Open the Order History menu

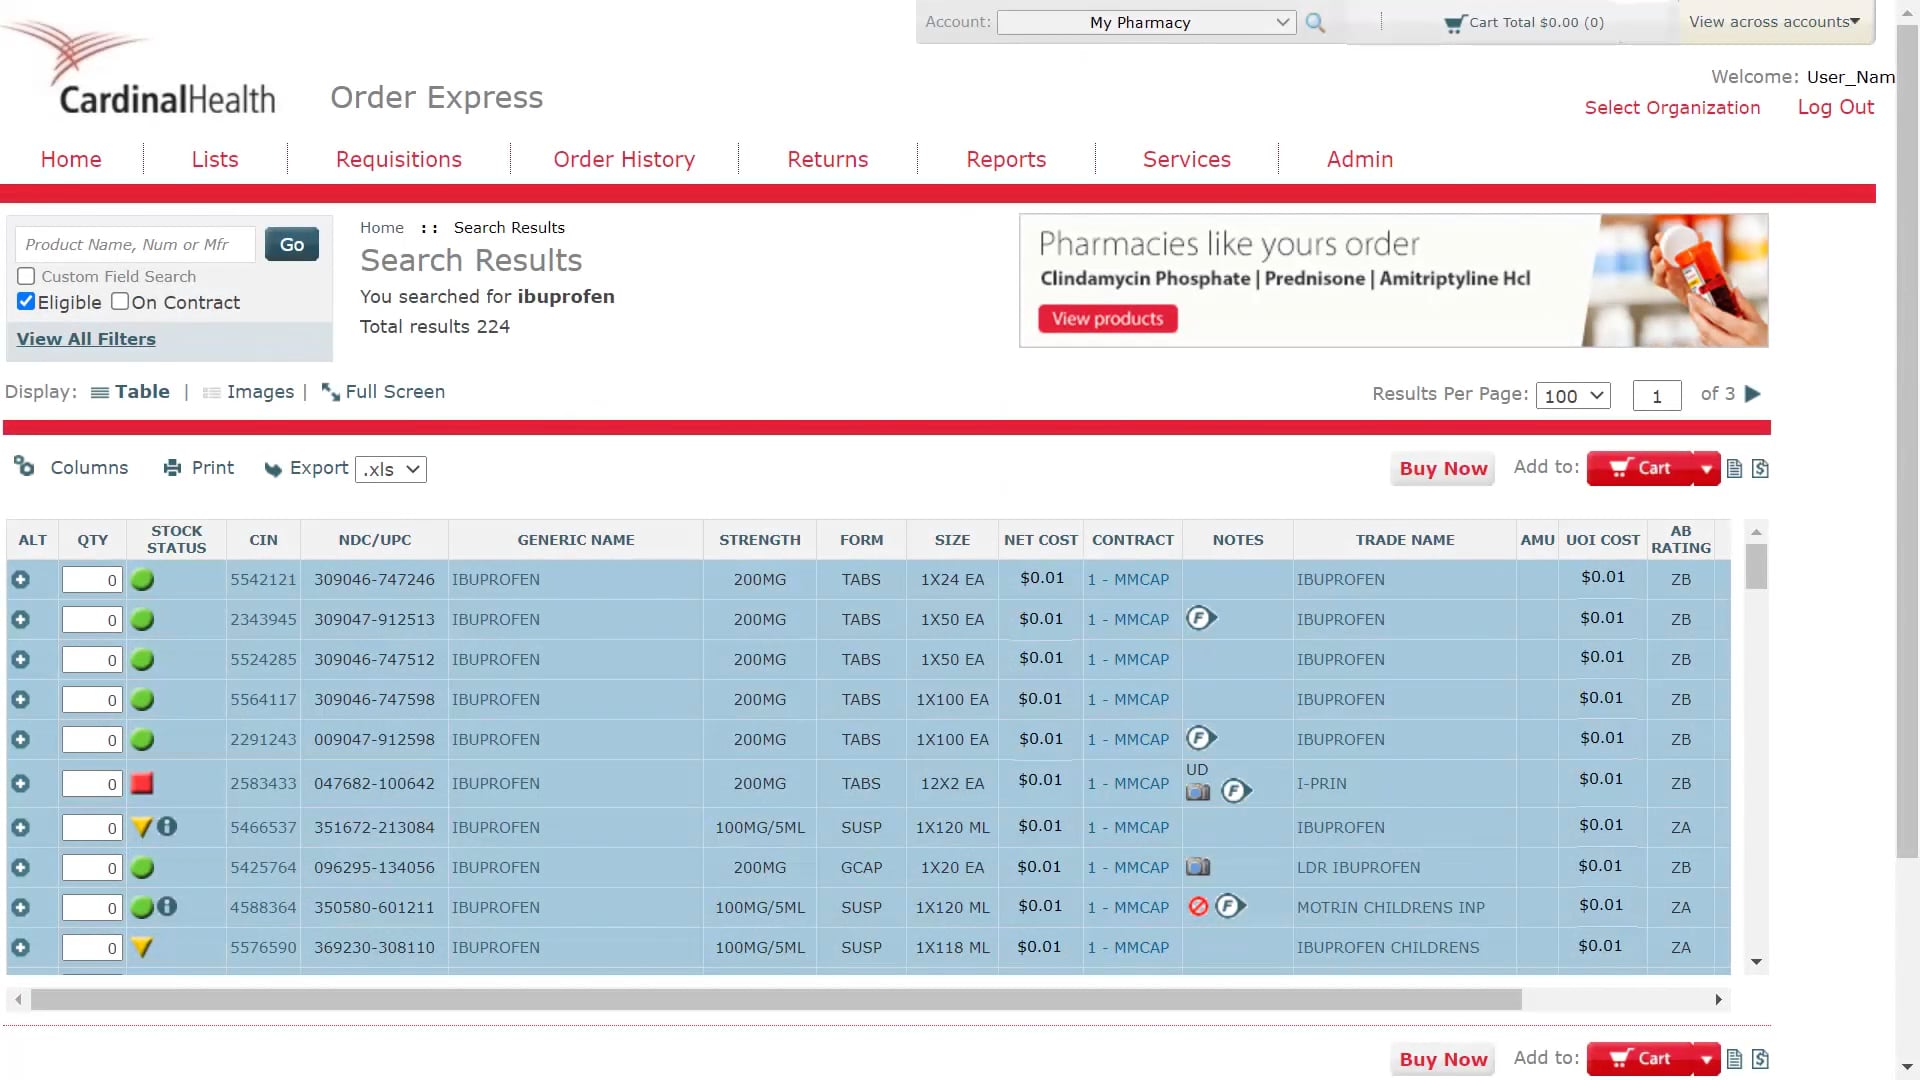click(624, 159)
